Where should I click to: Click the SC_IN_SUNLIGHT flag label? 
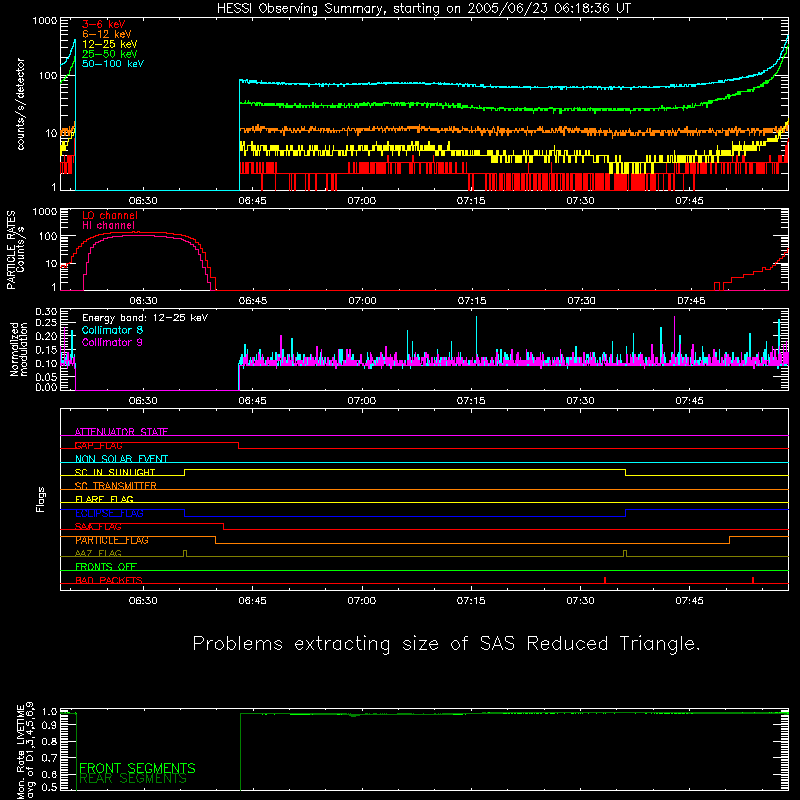tap(115, 472)
